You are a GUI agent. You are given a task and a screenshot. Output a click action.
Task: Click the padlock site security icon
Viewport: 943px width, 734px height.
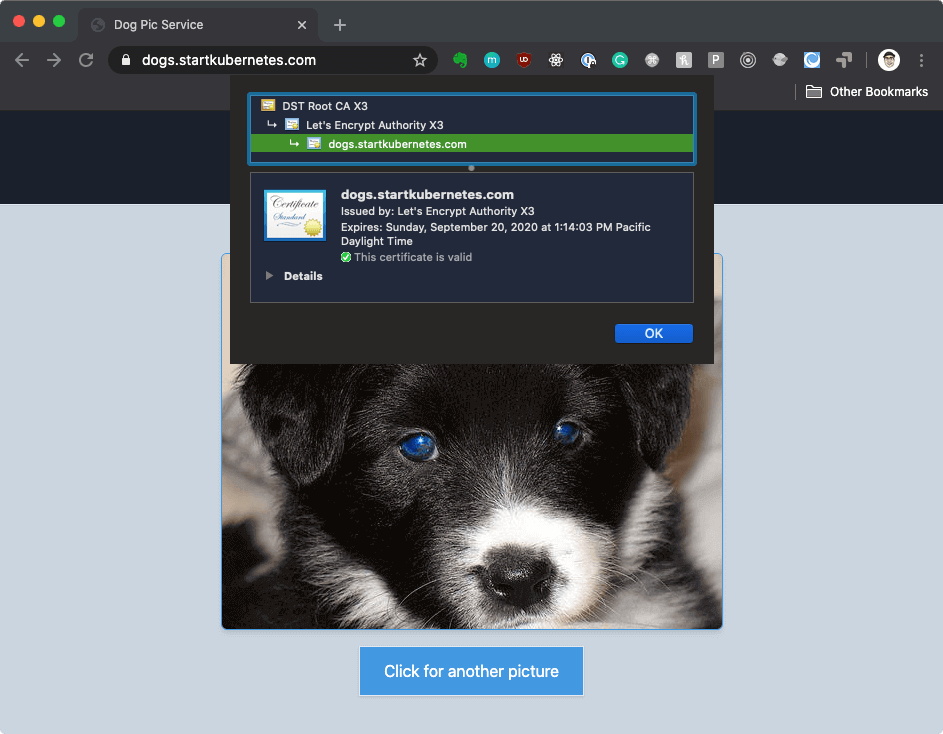[x=126, y=60]
